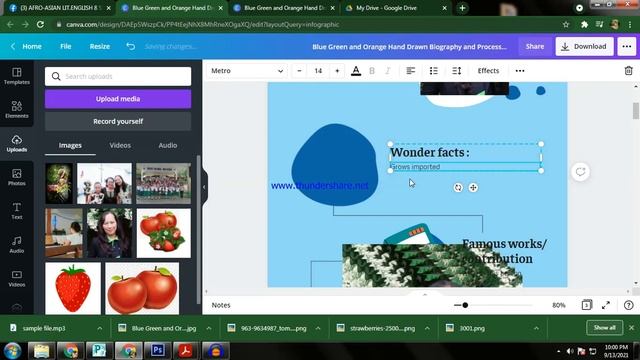Screen dimensions: 640x360
Task: Open the Uploads sidebar panel
Action: 17,144
